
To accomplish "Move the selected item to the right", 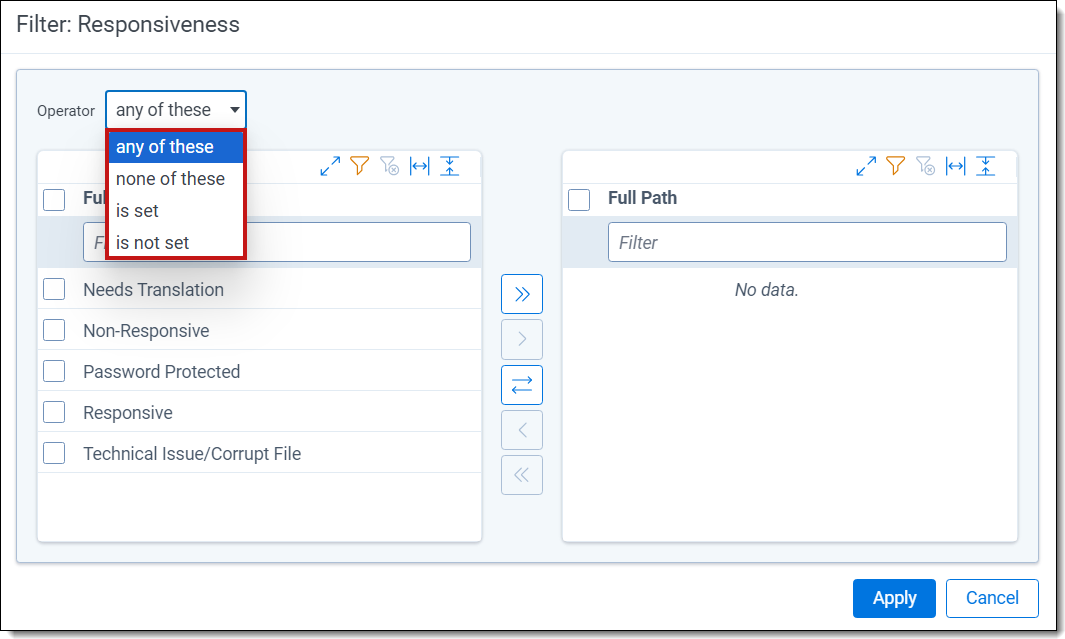I will click(x=522, y=339).
